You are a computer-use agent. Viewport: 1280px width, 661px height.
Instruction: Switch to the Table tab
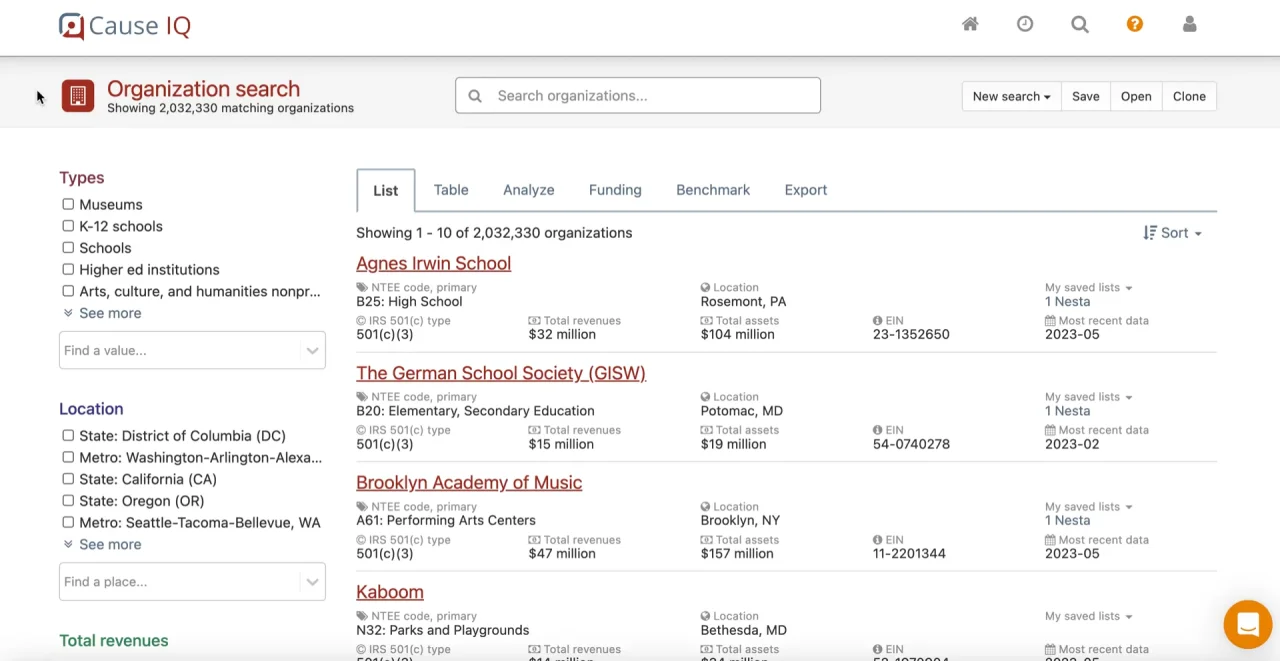(451, 190)
